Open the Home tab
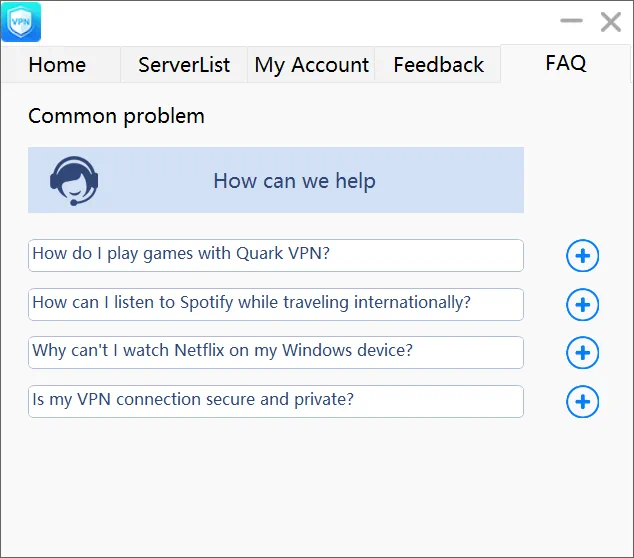Screen dimensions: 634x558 [x=57, y=65]
